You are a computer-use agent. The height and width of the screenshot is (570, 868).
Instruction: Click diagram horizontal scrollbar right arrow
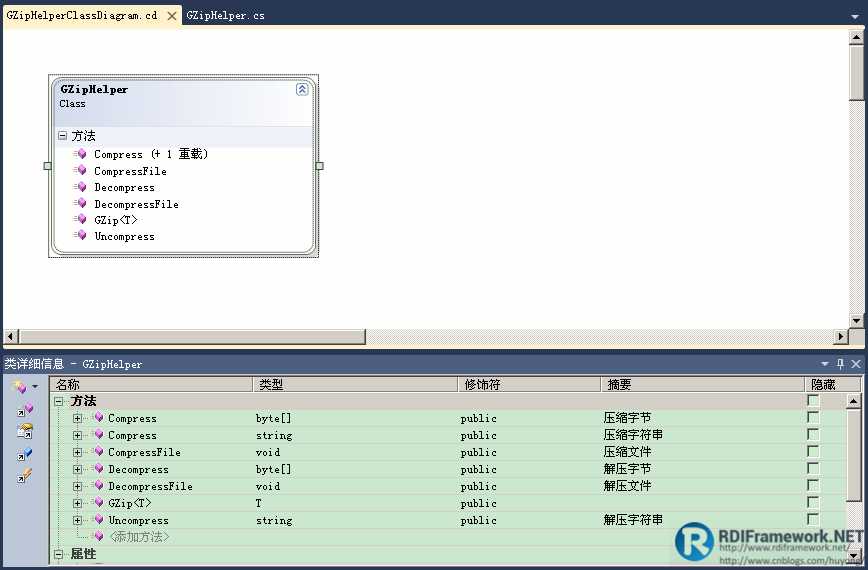(x=841, y=336)
